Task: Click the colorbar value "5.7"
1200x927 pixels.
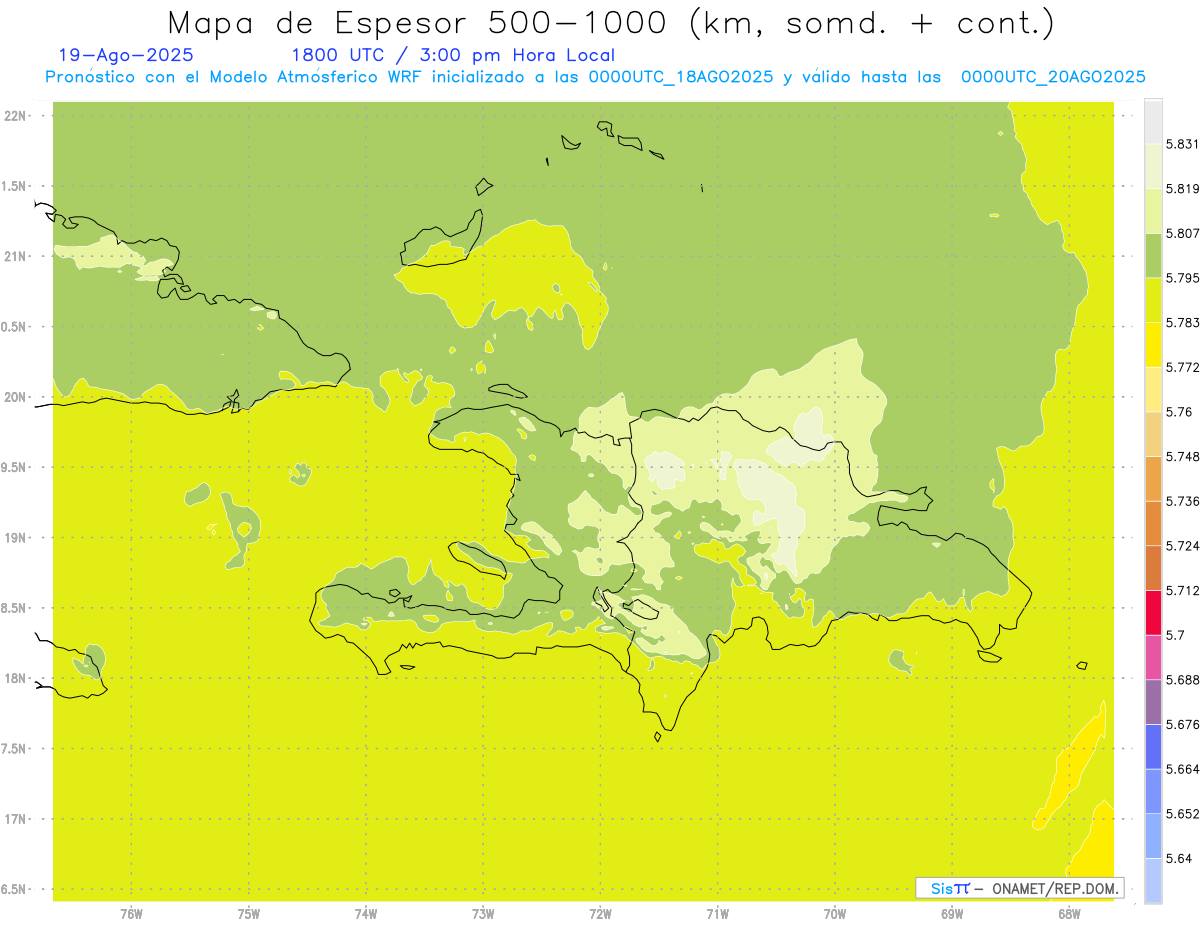Action: pos(1175,636)
